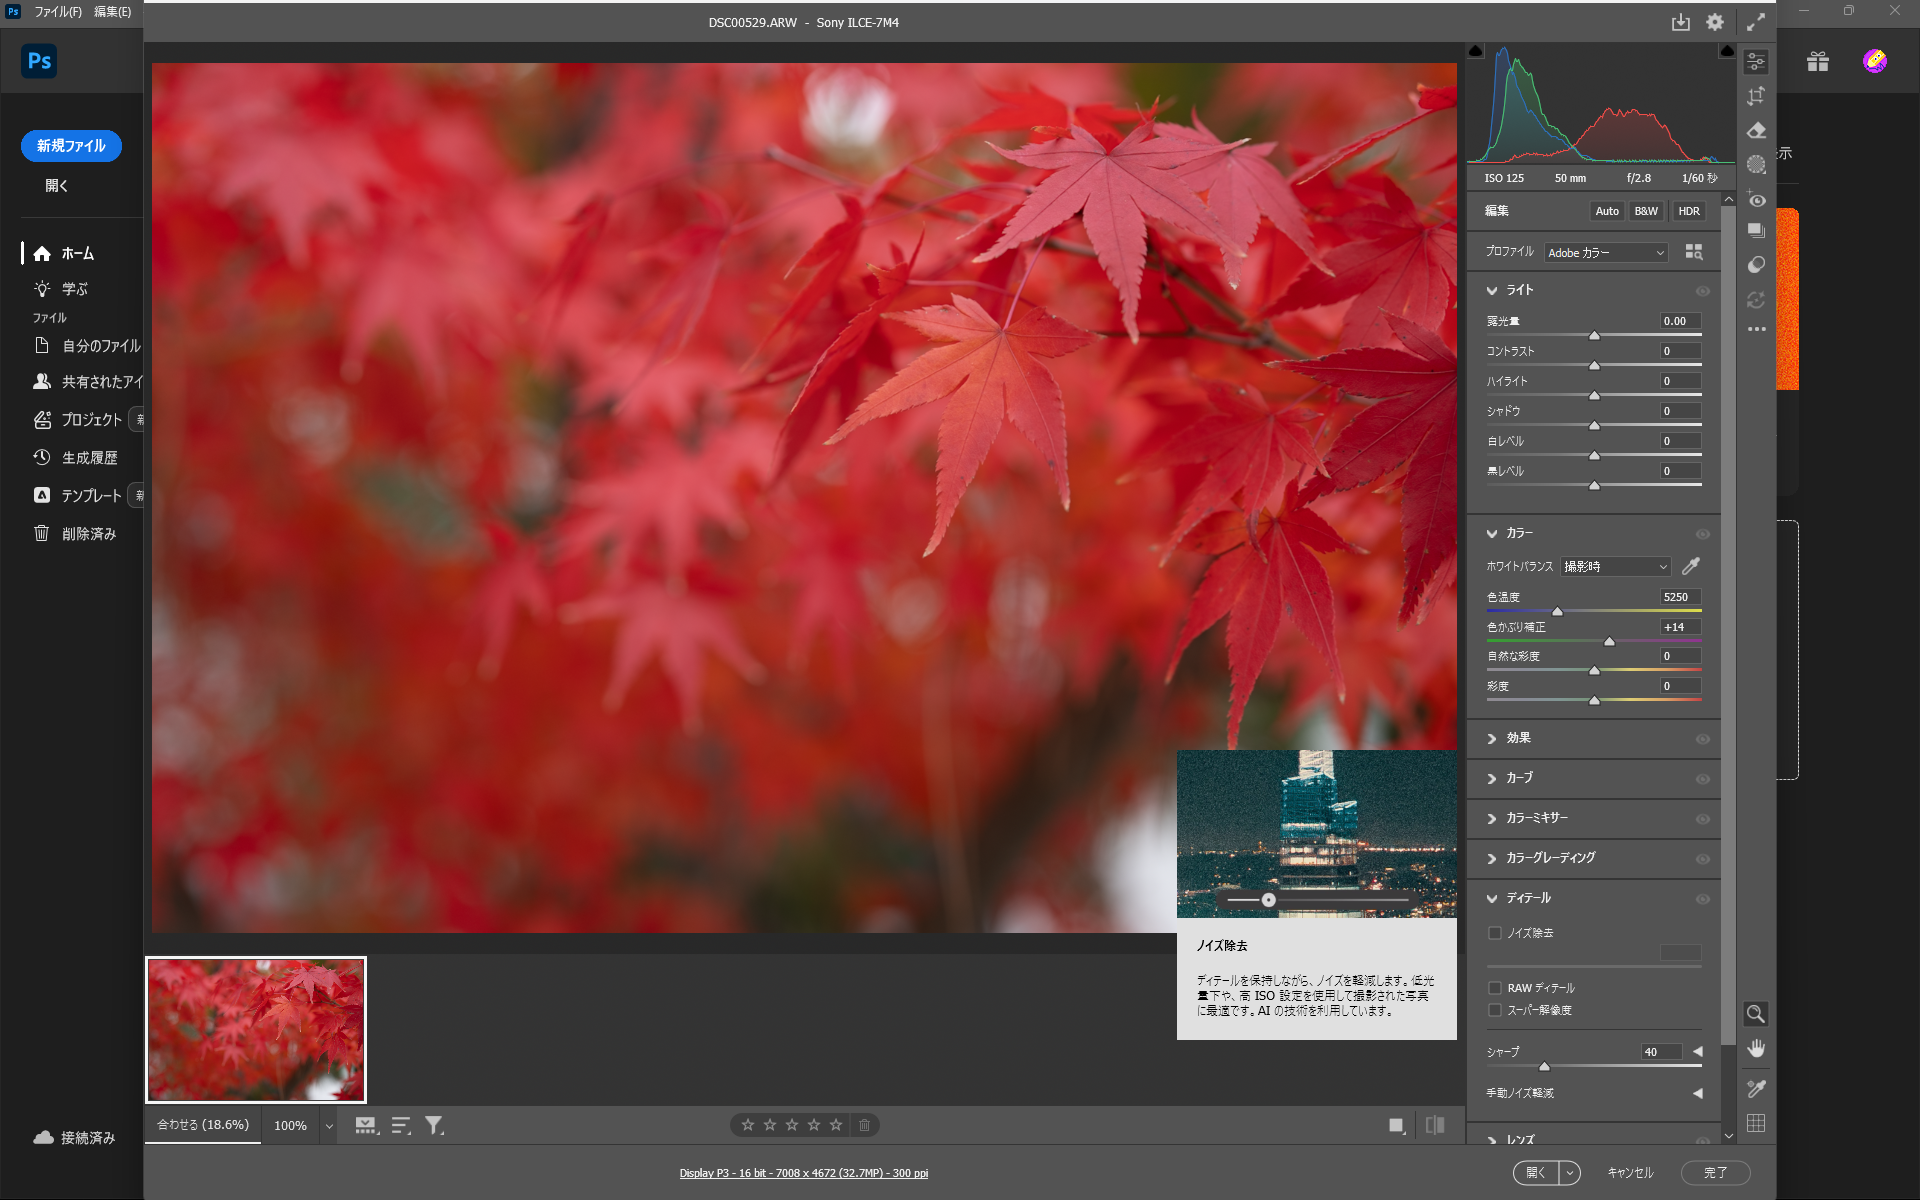The height and width of the screenshot is (1200, 1920).
Task: Switch to the B&W editing mode
Action: click(1645, 211)
